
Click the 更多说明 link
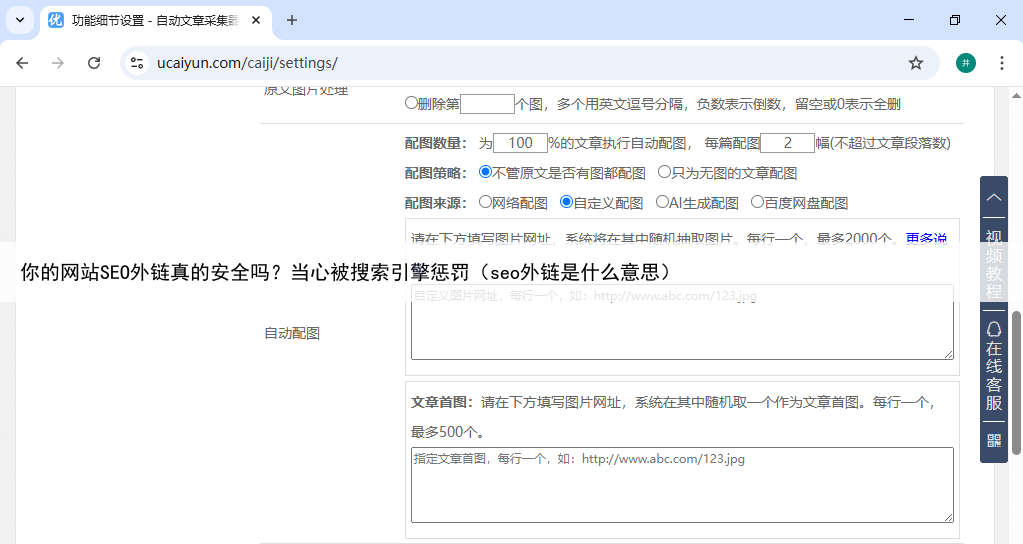click(925, 238)
